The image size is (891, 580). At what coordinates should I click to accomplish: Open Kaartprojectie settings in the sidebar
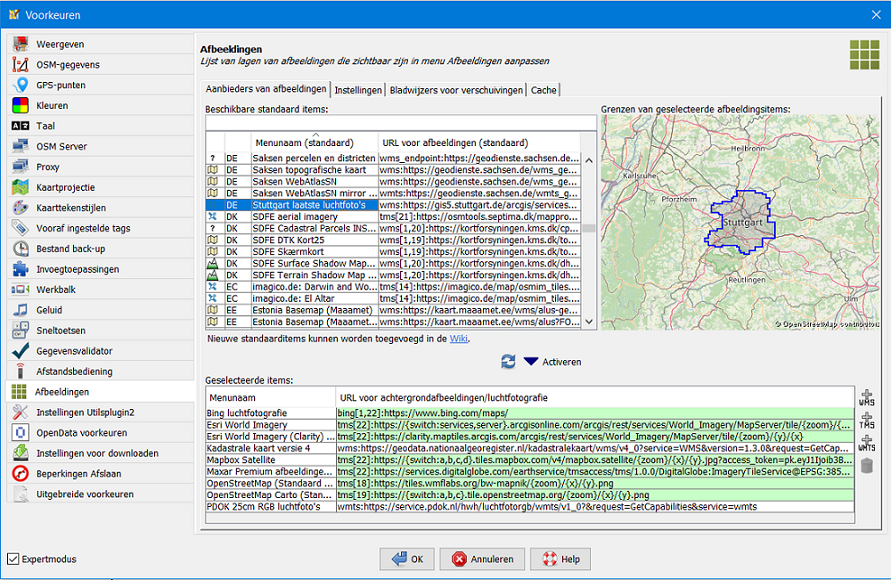(65, 187)
